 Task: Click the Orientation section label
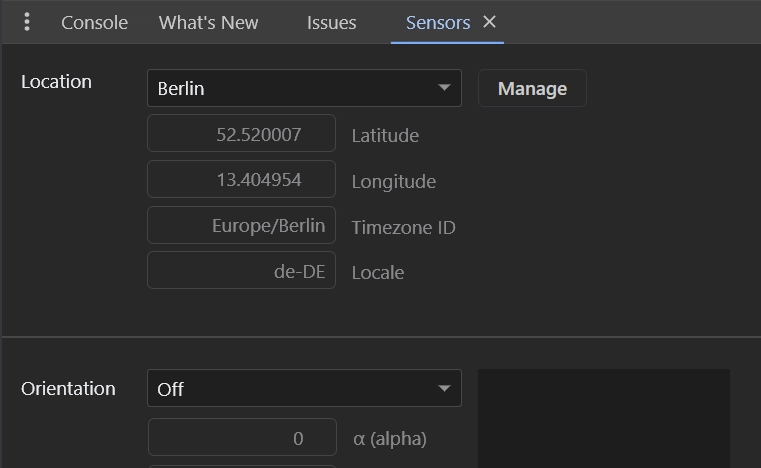click(68, 388)
